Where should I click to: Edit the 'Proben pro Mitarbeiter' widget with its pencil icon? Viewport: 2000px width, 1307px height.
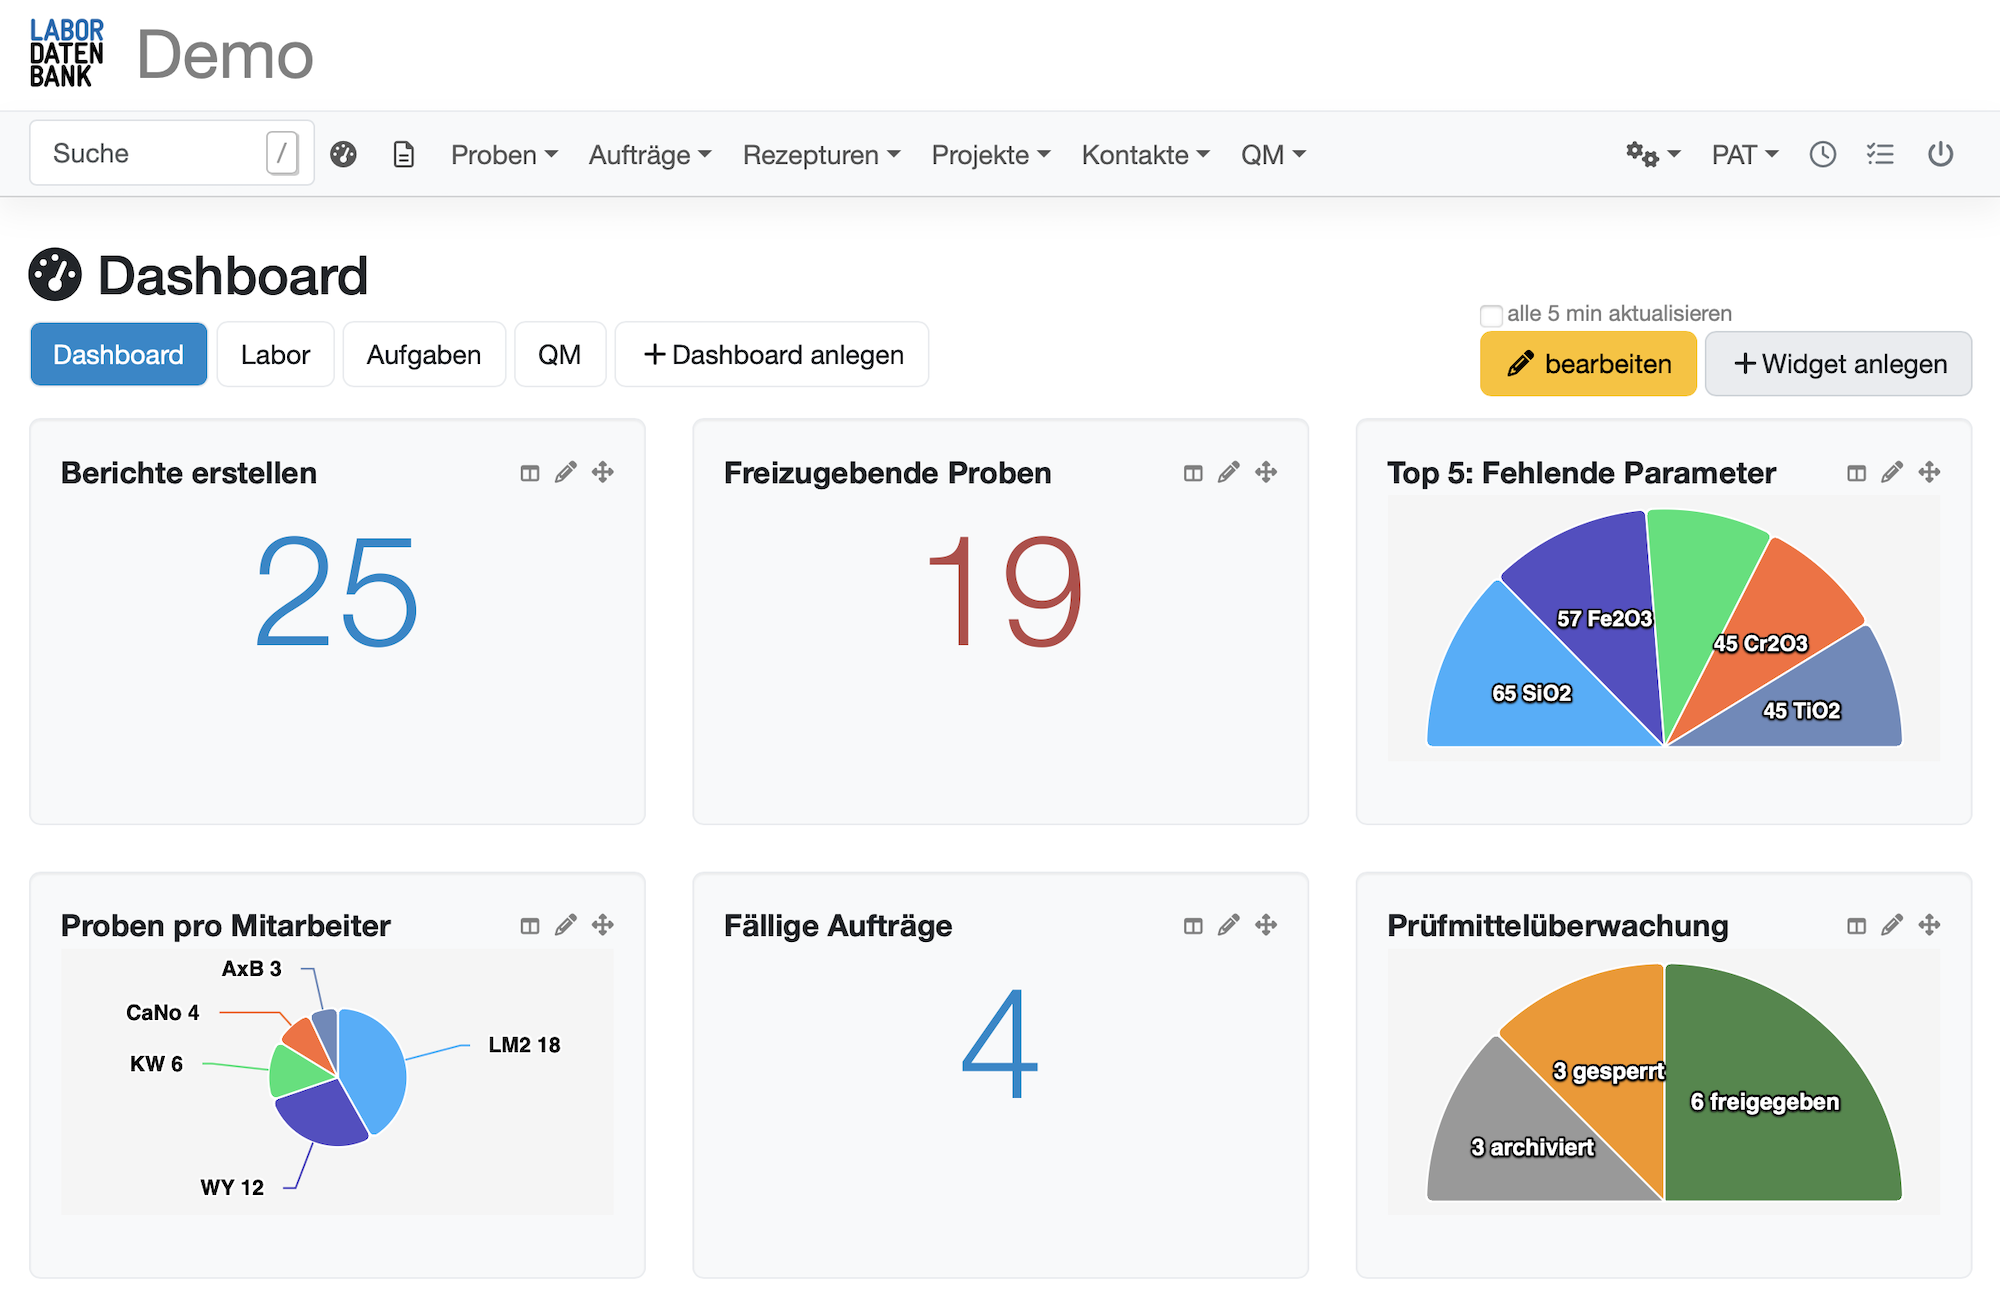tap(566, 925)
